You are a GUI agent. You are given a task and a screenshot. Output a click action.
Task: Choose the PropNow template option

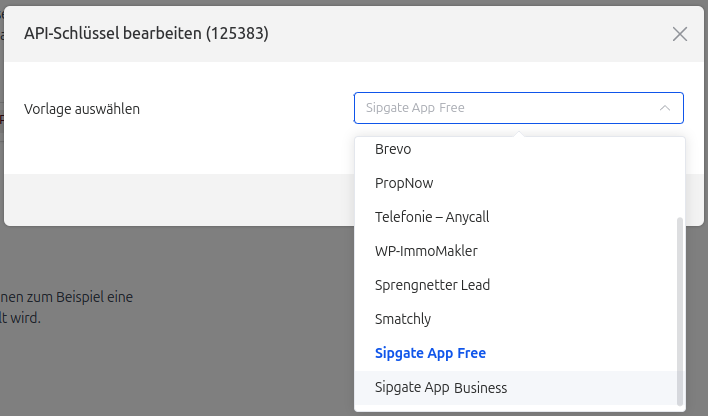[x=404, y=183]
